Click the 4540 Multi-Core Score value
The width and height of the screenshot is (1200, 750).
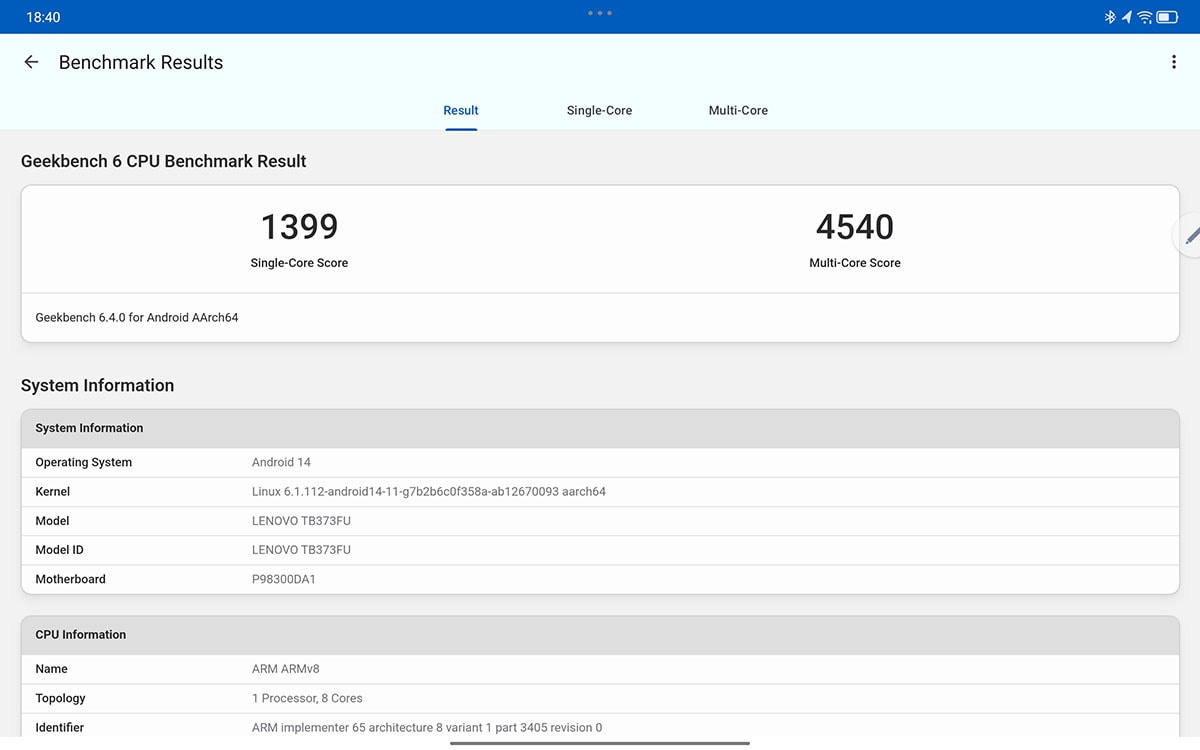click(x=854, y=227)
